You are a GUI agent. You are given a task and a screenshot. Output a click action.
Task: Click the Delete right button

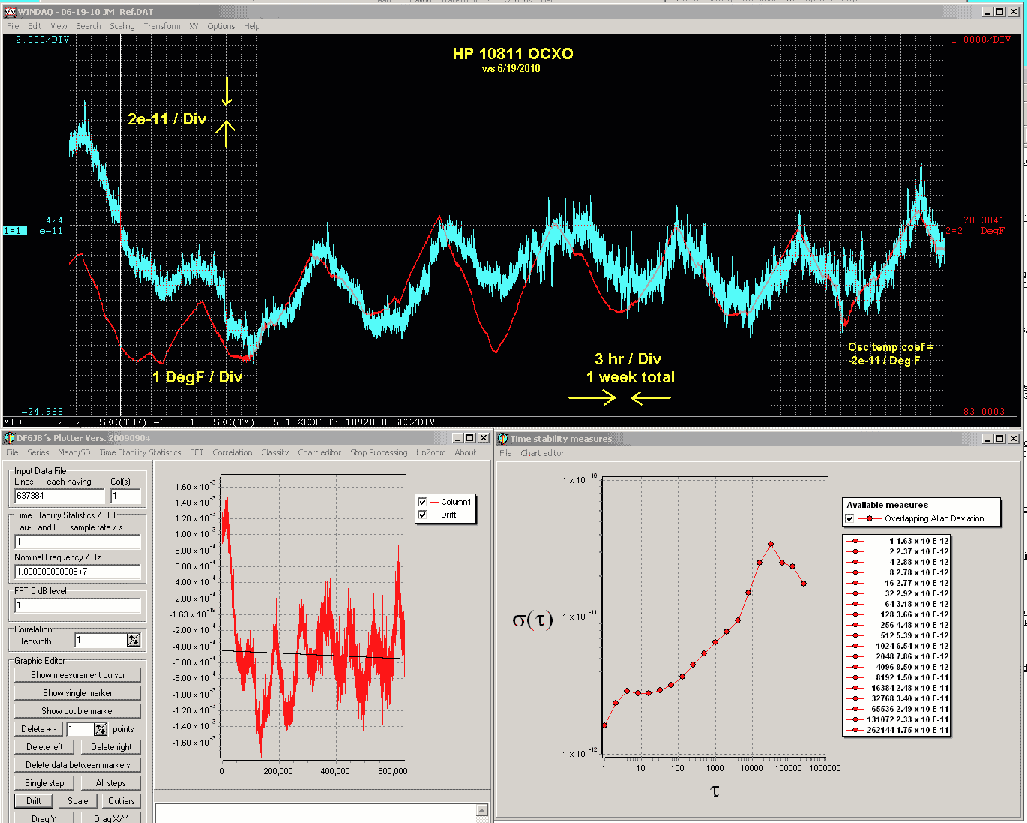click(x=111, y=746)
